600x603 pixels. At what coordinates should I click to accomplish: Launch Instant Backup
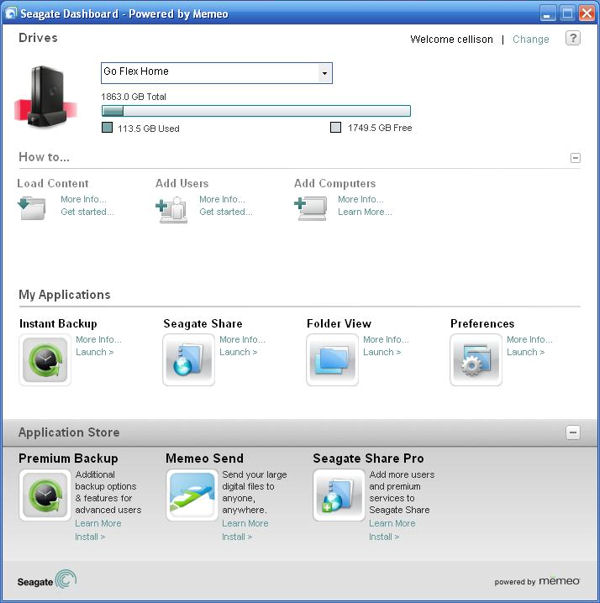(94, 352)
